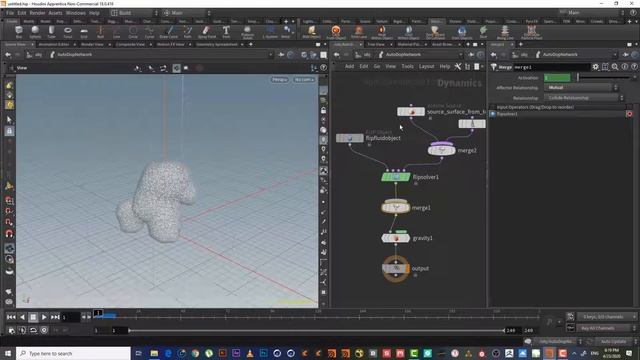Click the Select tool in viewport sidebar
Image resolution: width=640 pixels, height=360 pixels.
click(x=9, y=120)
